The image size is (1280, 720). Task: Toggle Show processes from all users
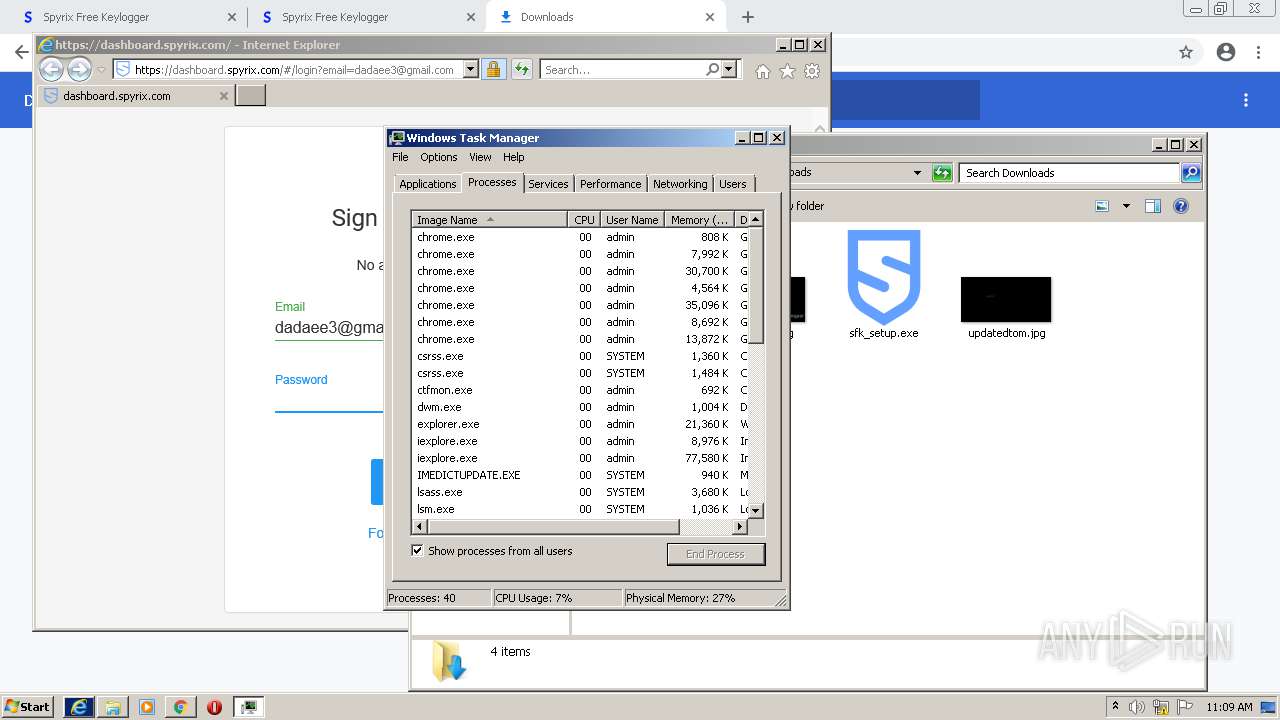click(x=417, y=551)
